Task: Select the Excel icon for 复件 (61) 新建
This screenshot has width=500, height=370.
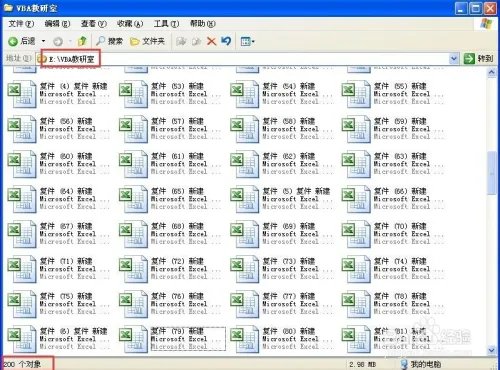Action: pyautogui.click(x=133, y=164)
